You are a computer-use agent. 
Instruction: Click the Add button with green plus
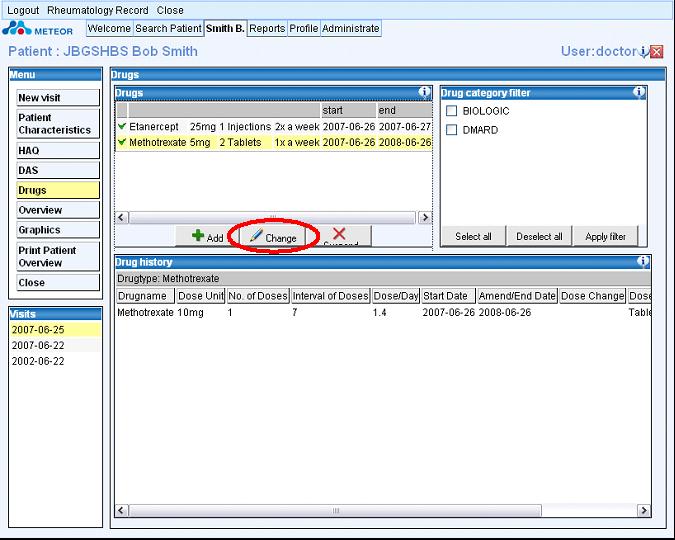[x=207, y=236]
